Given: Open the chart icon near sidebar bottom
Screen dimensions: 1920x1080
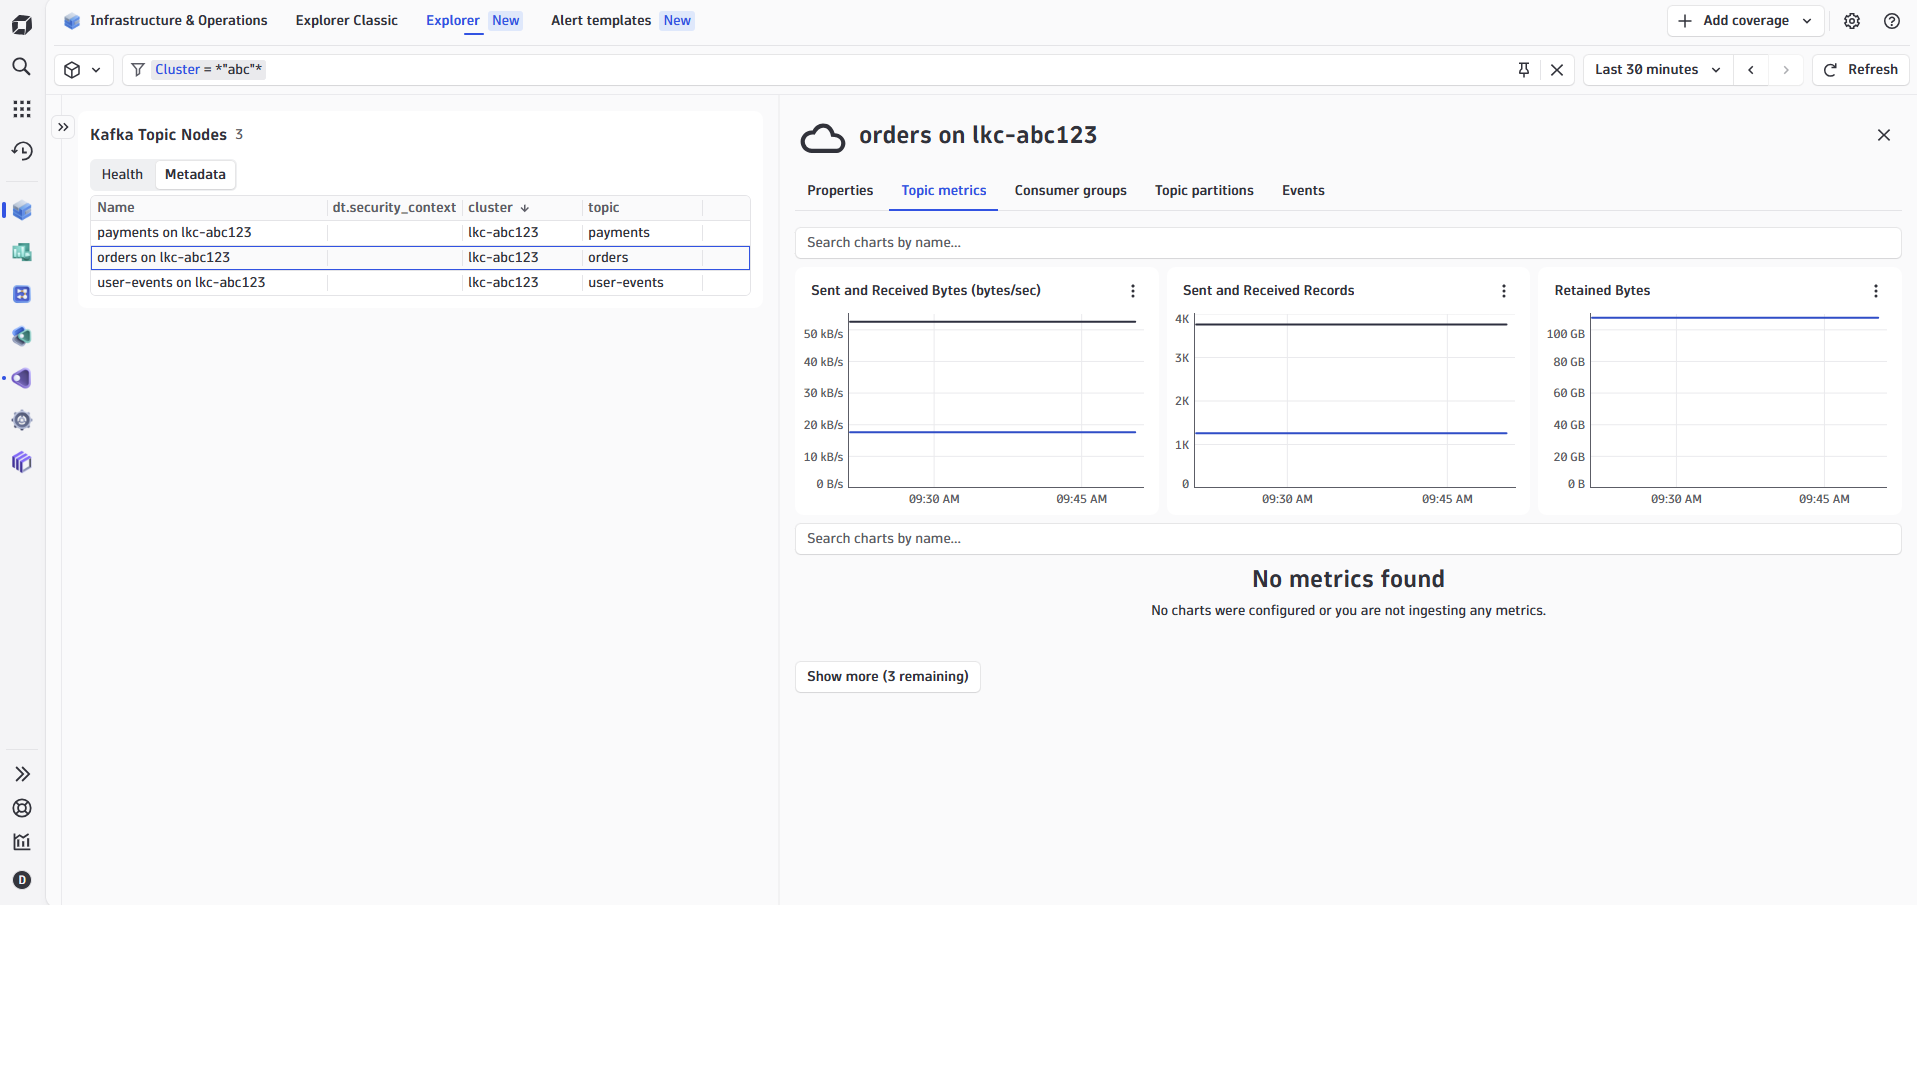Looking at the screenshot, I should 22,842.
